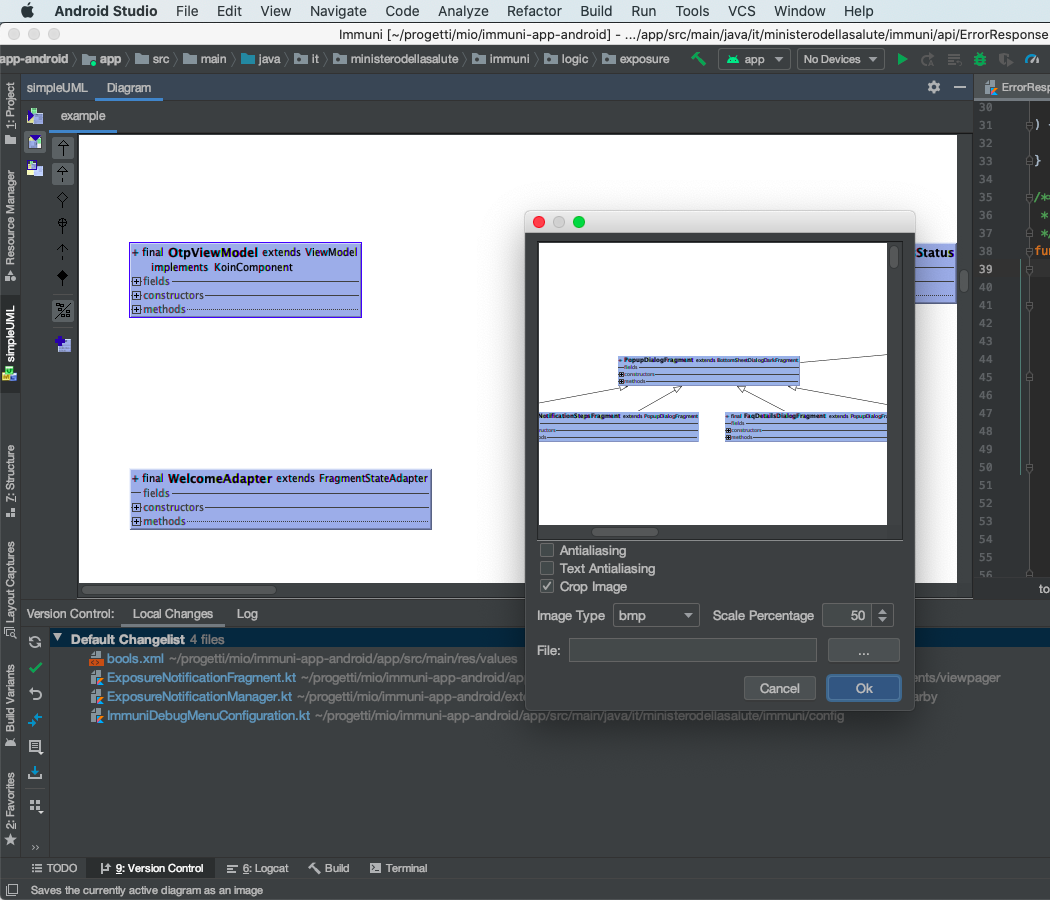Viewport: 1050px width, 900px height.
Task: Select the generalization arrow tool (solid line)
Action: tap(63, 148)
